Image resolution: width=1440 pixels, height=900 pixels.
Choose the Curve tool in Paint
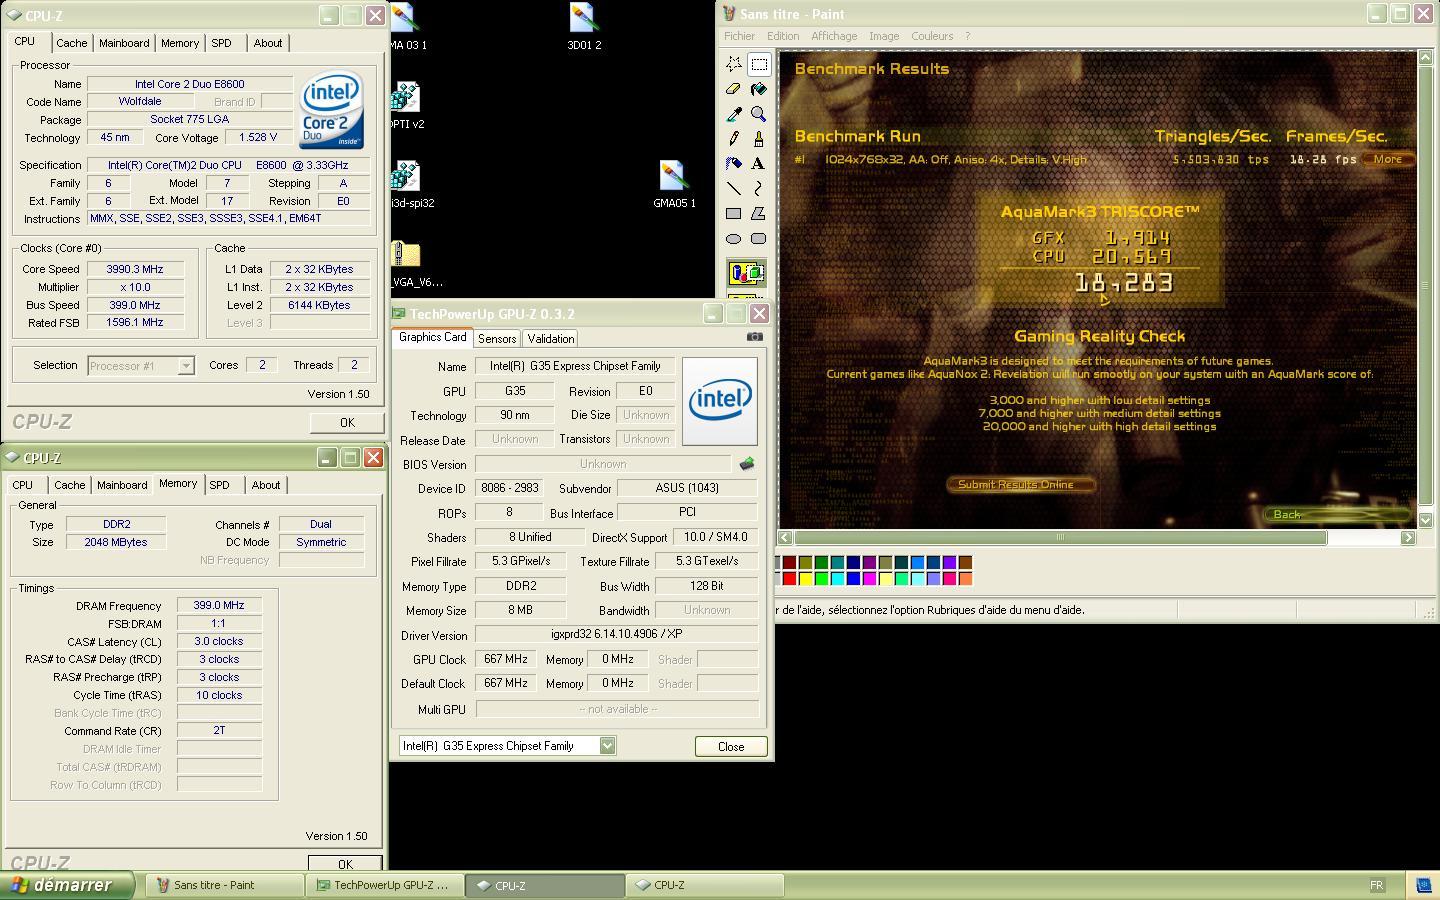click(759, 188)
